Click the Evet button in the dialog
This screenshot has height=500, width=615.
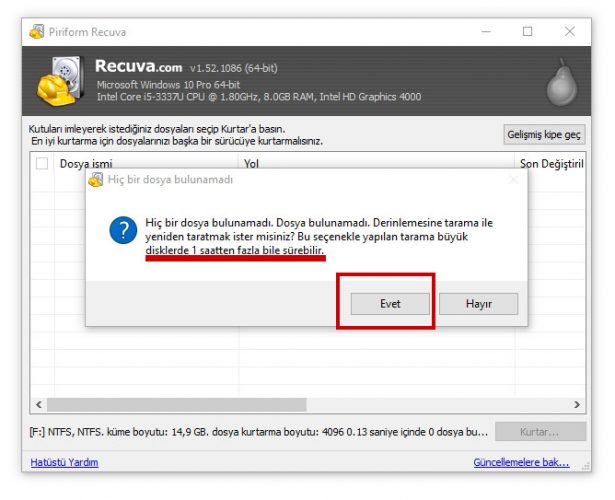click(390, 304)
